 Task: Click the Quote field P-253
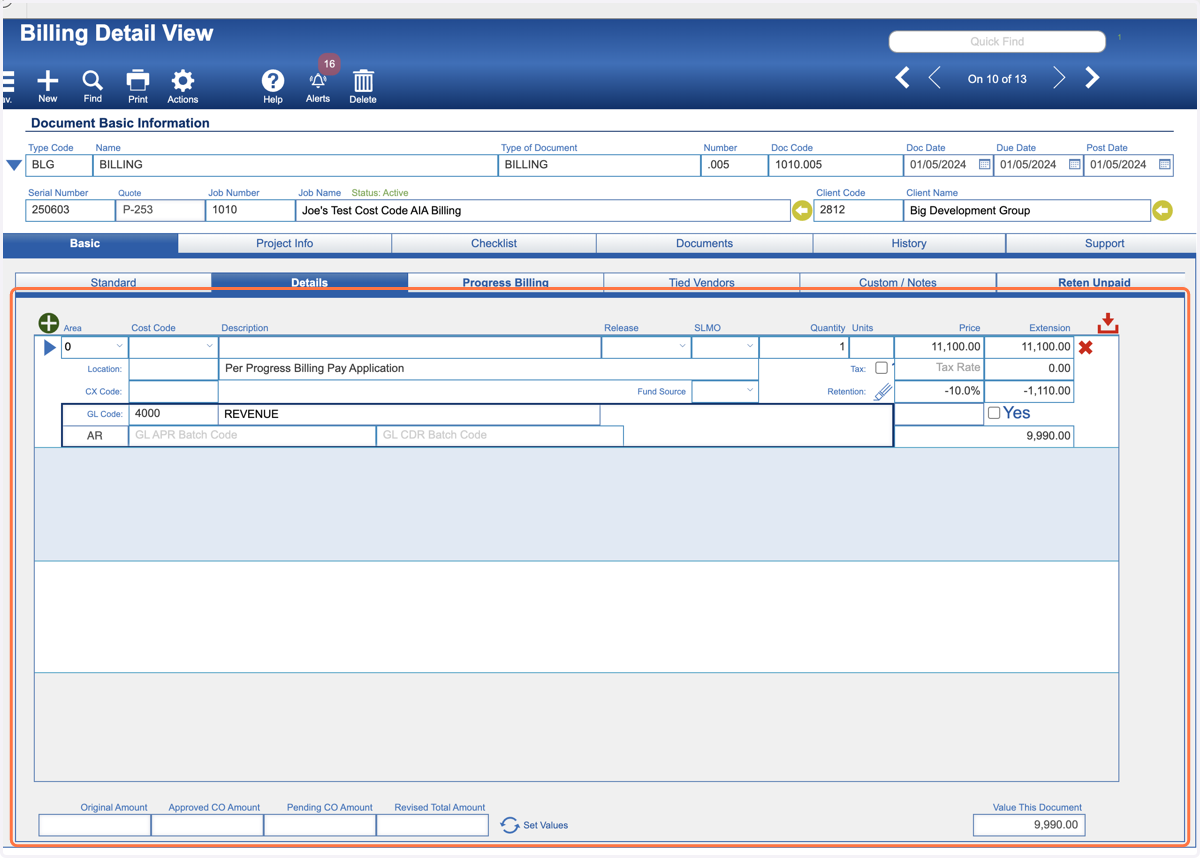coord(160,211)
